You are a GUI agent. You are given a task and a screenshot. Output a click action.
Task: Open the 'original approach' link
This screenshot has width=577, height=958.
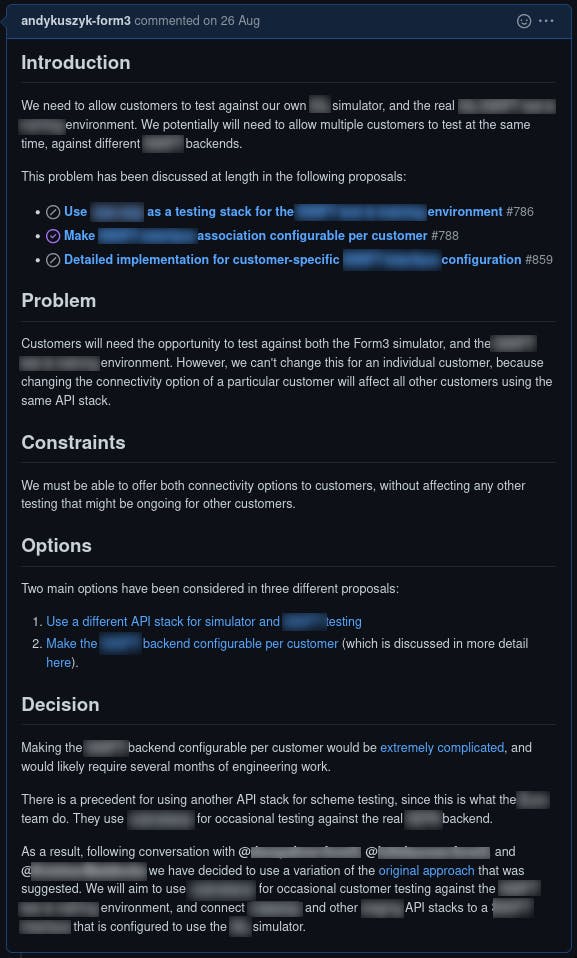427,871
